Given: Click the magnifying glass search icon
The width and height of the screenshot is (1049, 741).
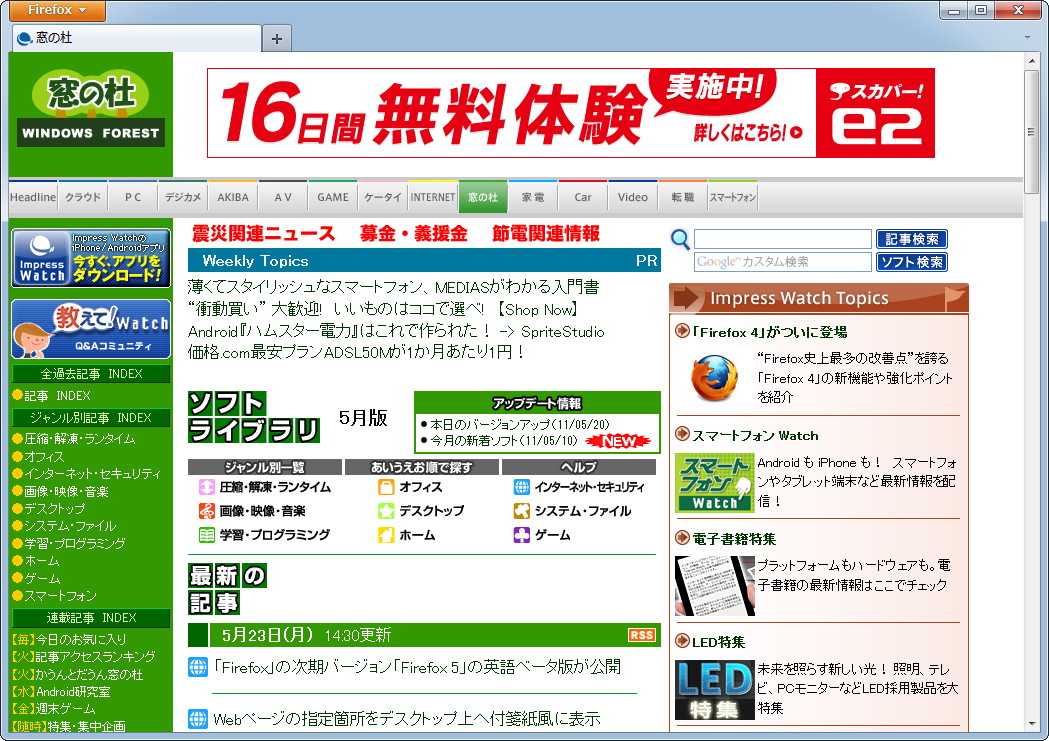Looking at the screenshot, I should tap(681, 241).
